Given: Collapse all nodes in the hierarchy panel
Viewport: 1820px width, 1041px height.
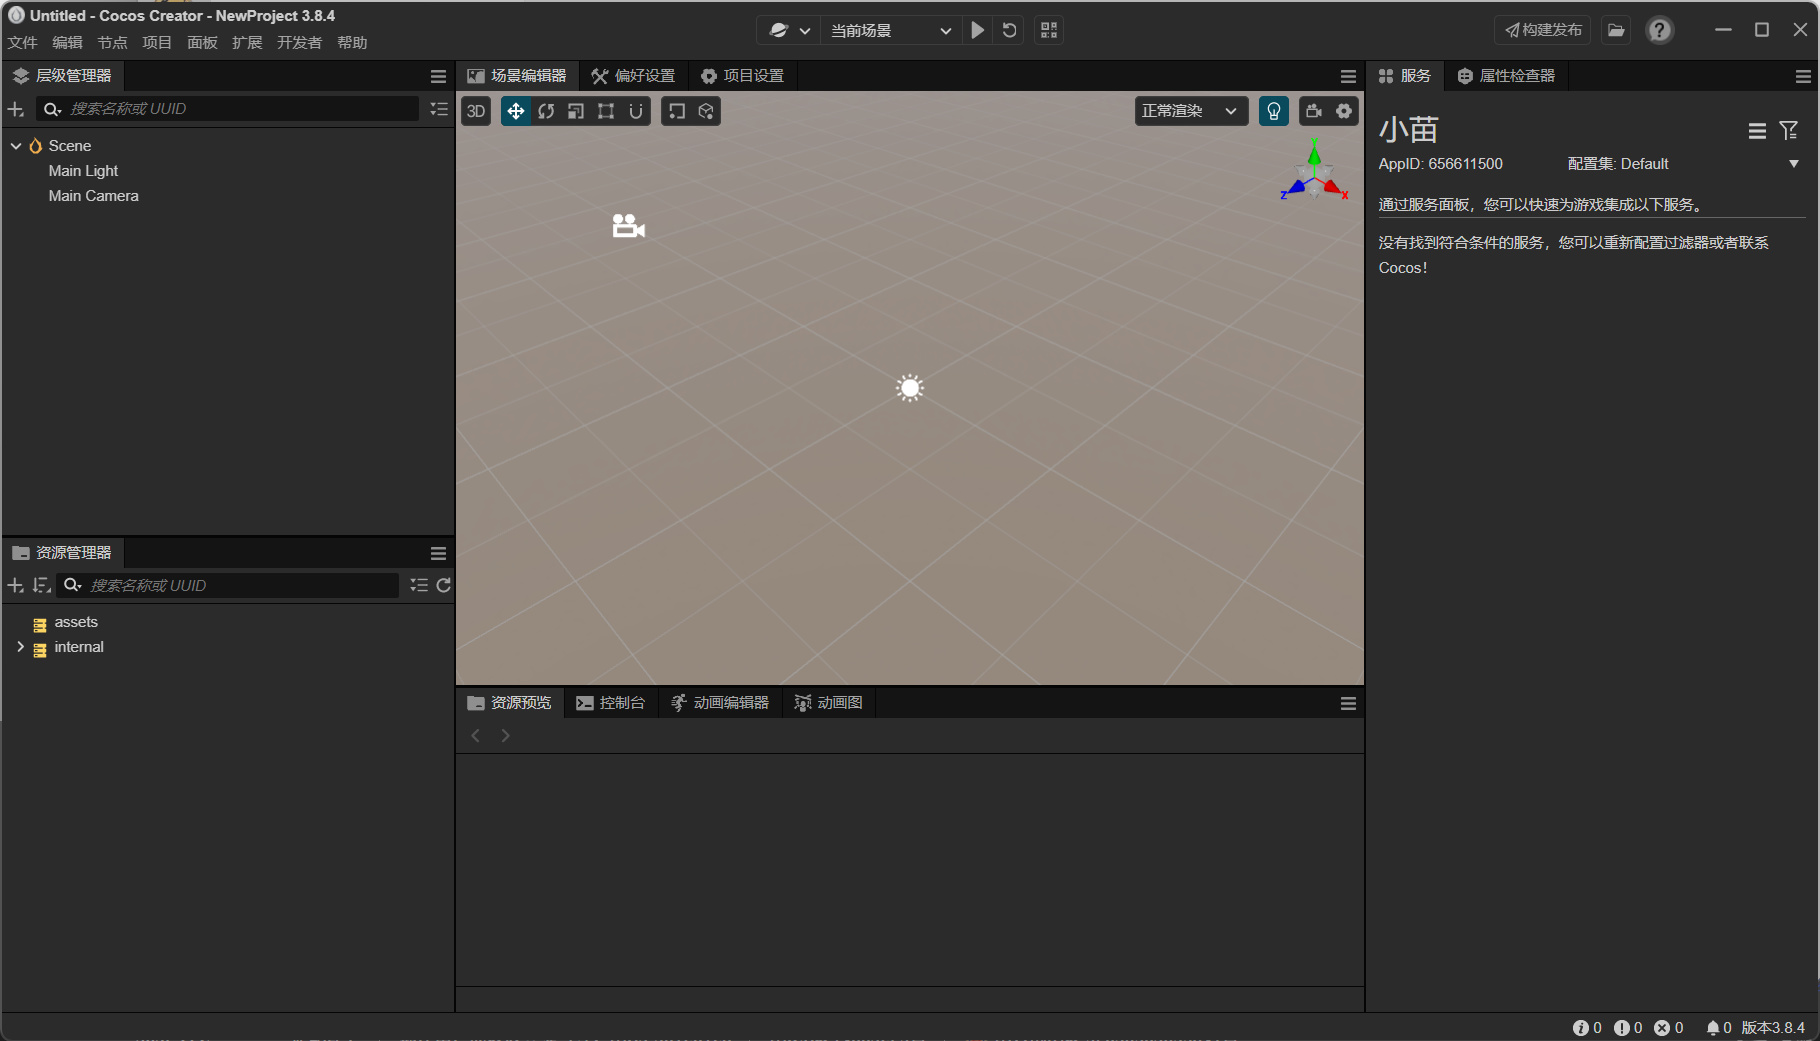Looking at the screenshot, I should 439,109.
